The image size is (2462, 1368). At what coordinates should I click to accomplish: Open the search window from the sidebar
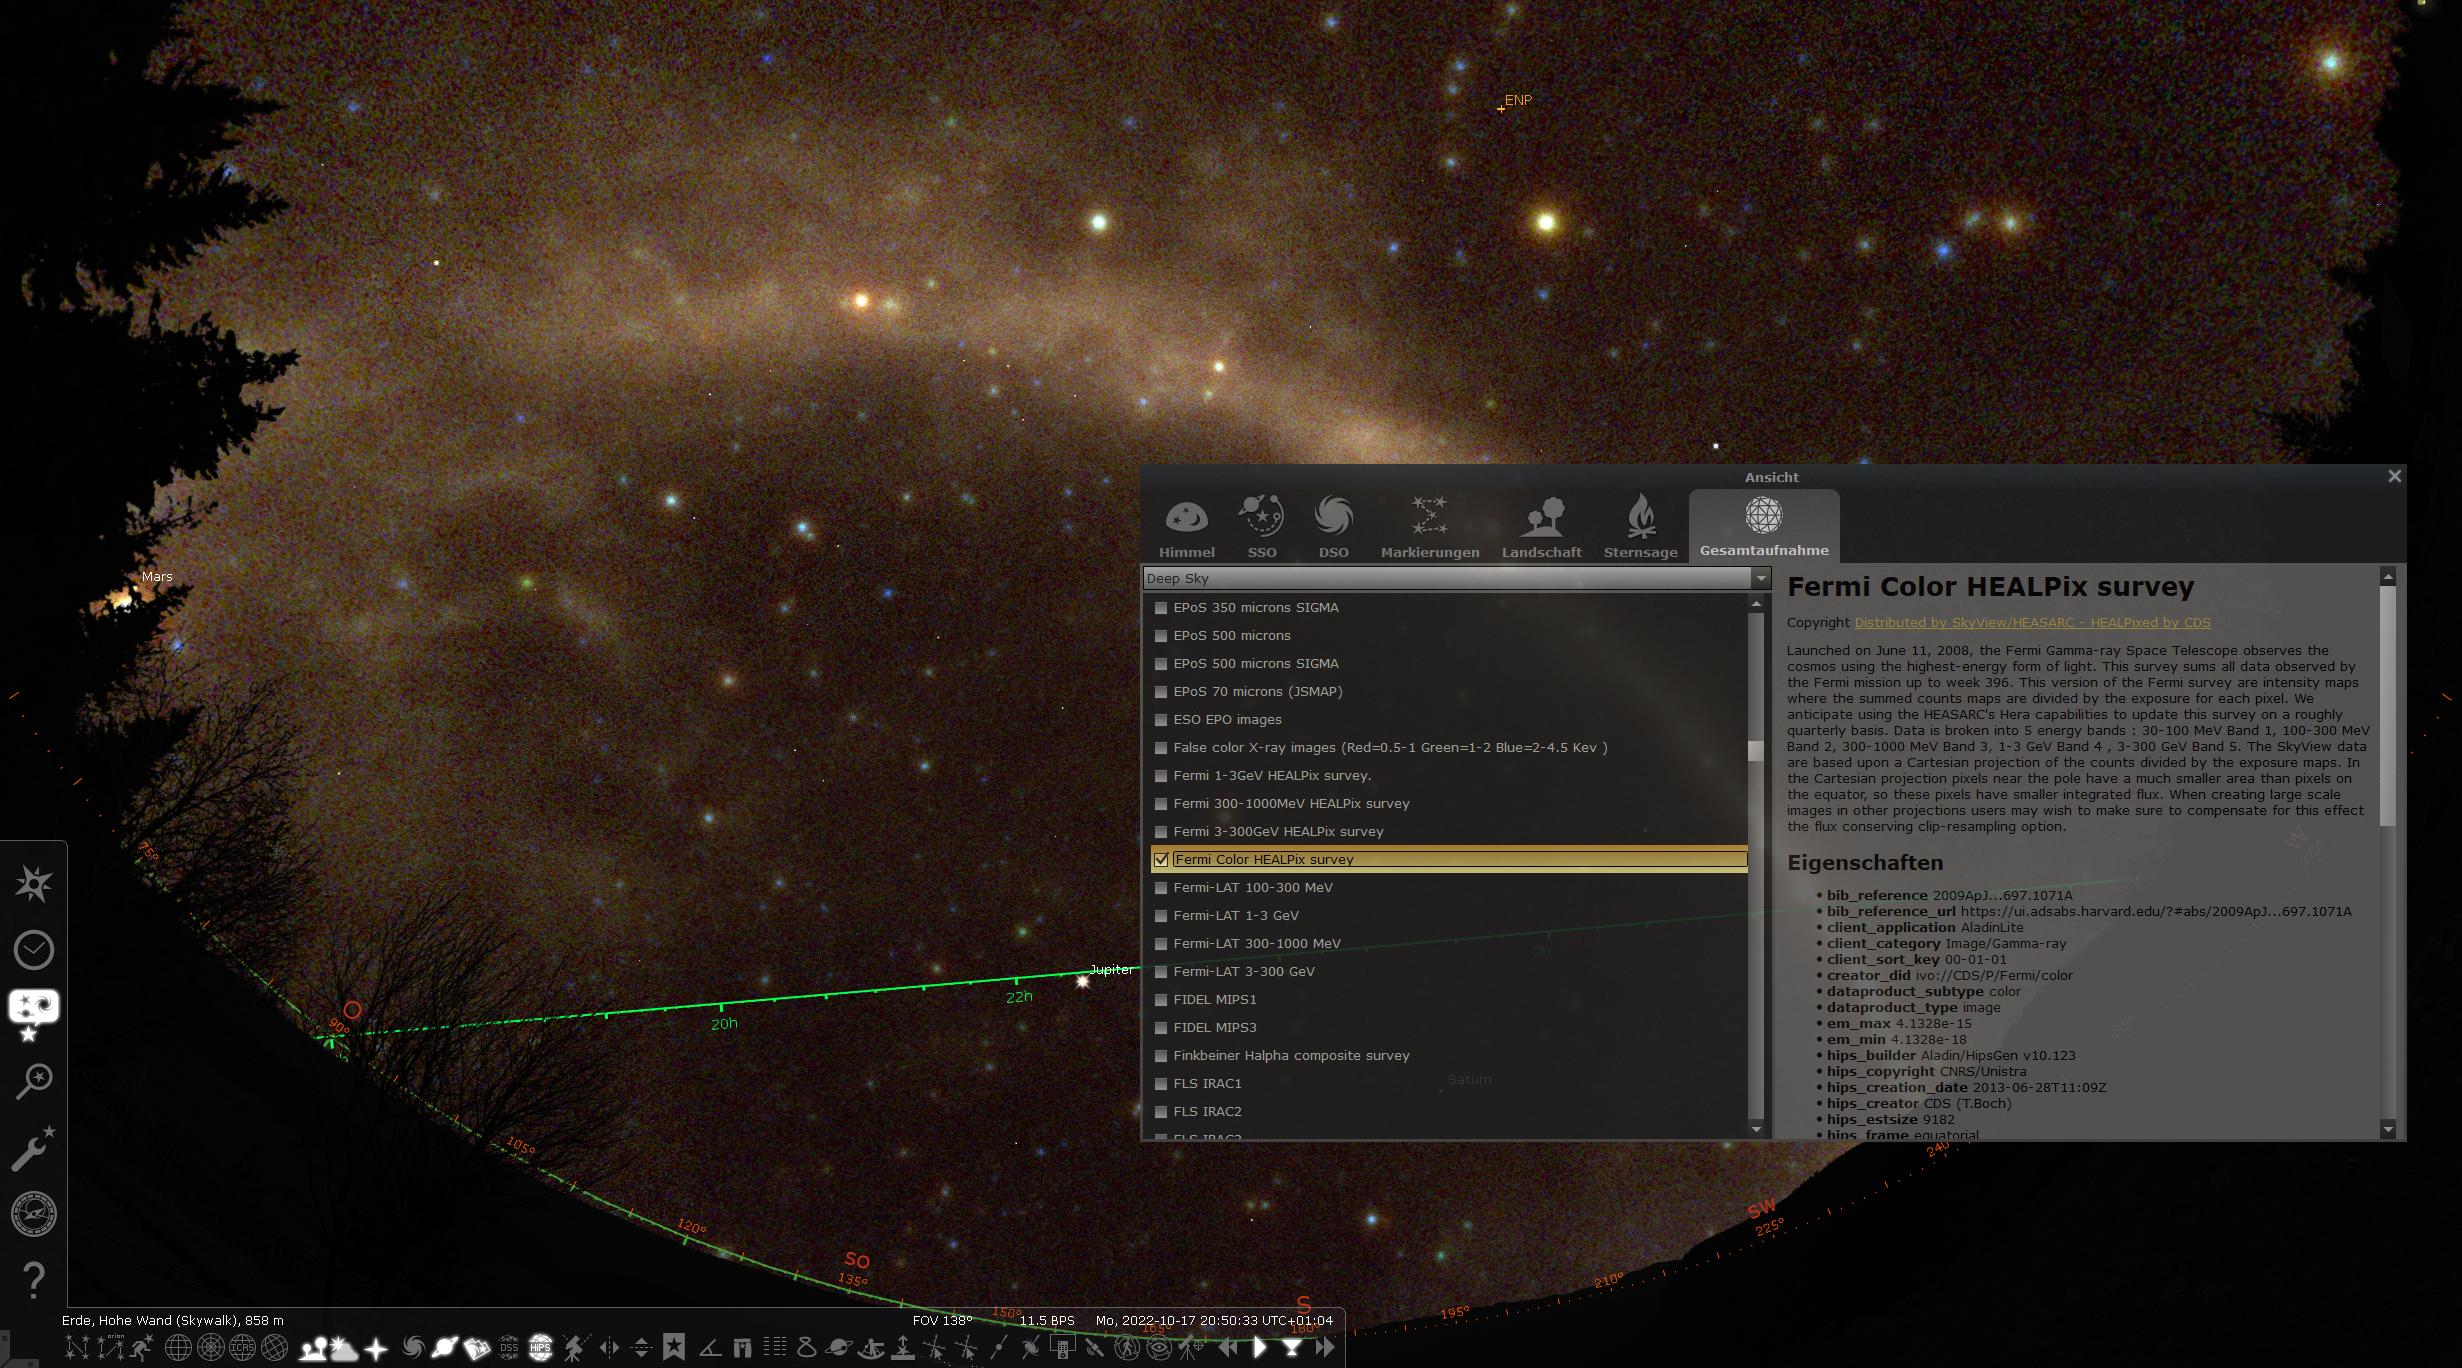[x=33, y=1080]
